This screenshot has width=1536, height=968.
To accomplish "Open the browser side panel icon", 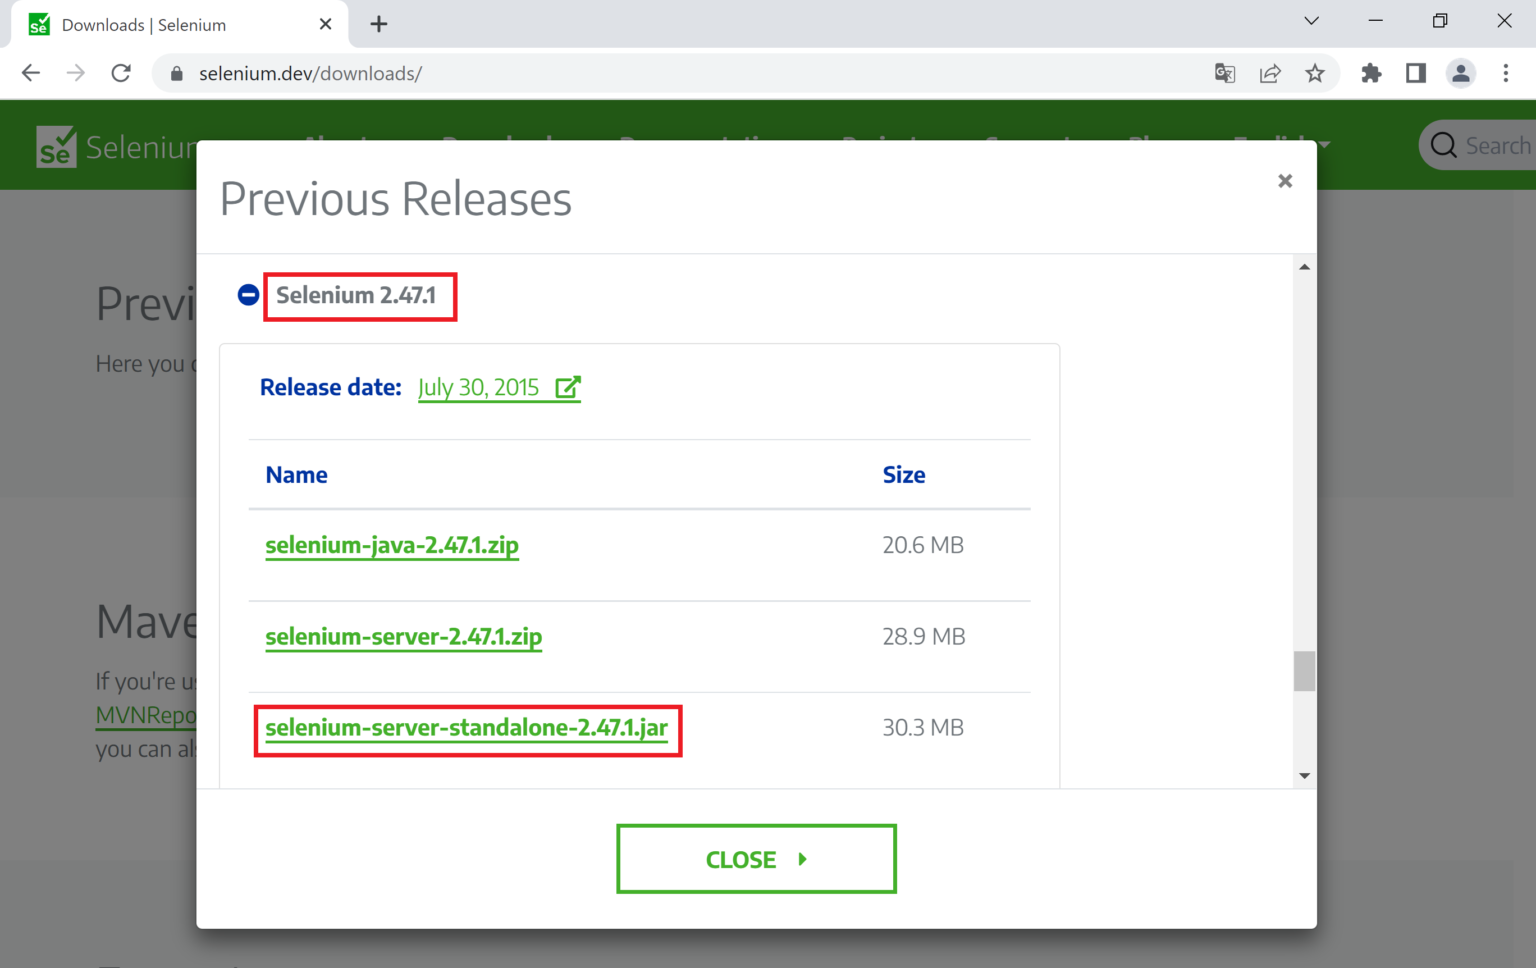I will [x=1416, y=73].
